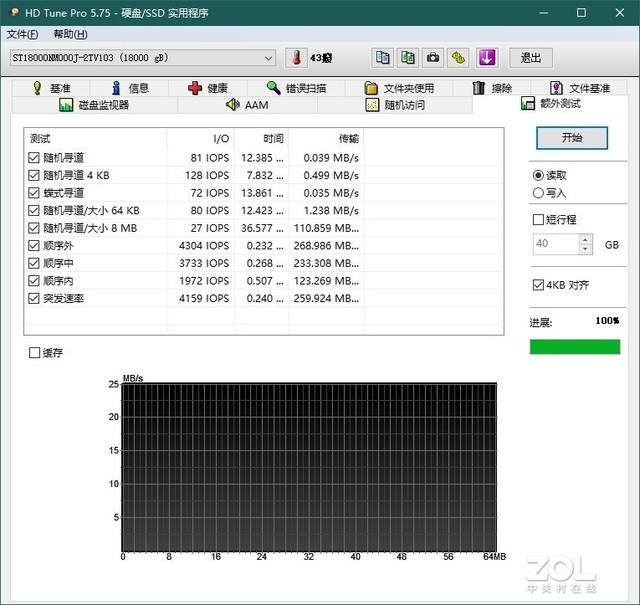Click the 传输 column header
The height and width of the screenshot is (605, 640).
(327, 139)
